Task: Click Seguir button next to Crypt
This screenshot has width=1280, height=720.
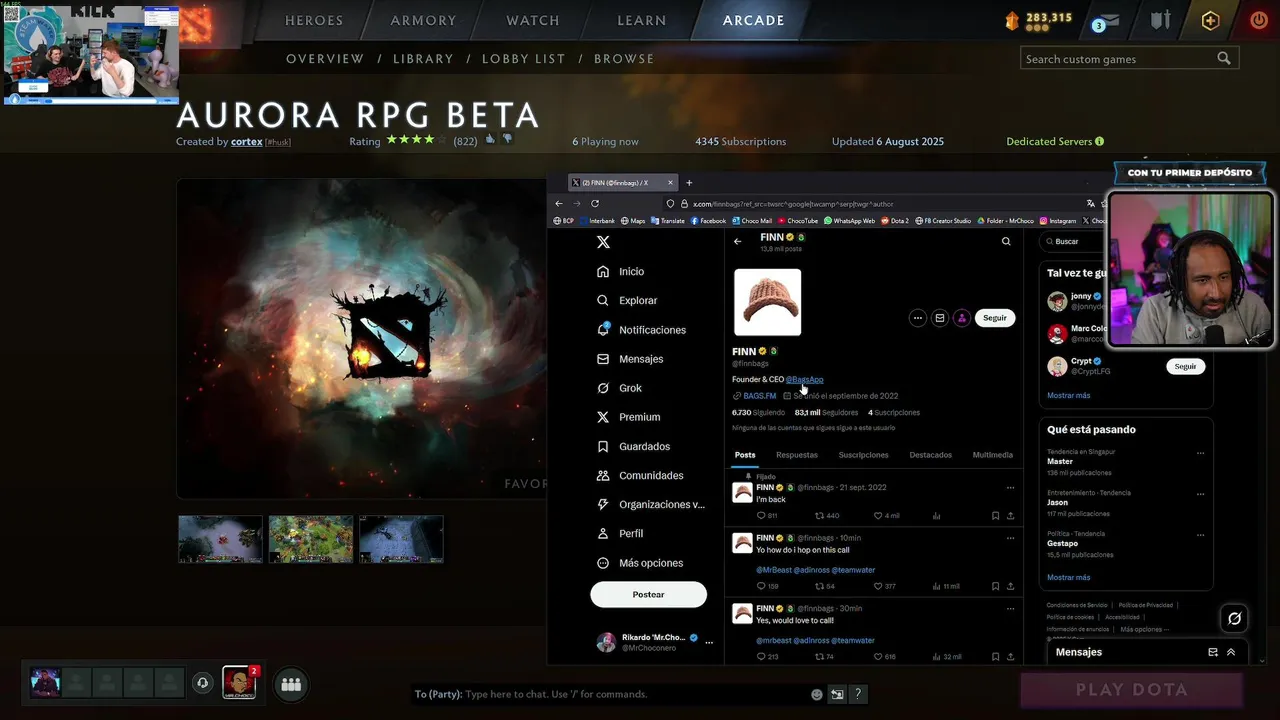Action: tap(1185, 367)
